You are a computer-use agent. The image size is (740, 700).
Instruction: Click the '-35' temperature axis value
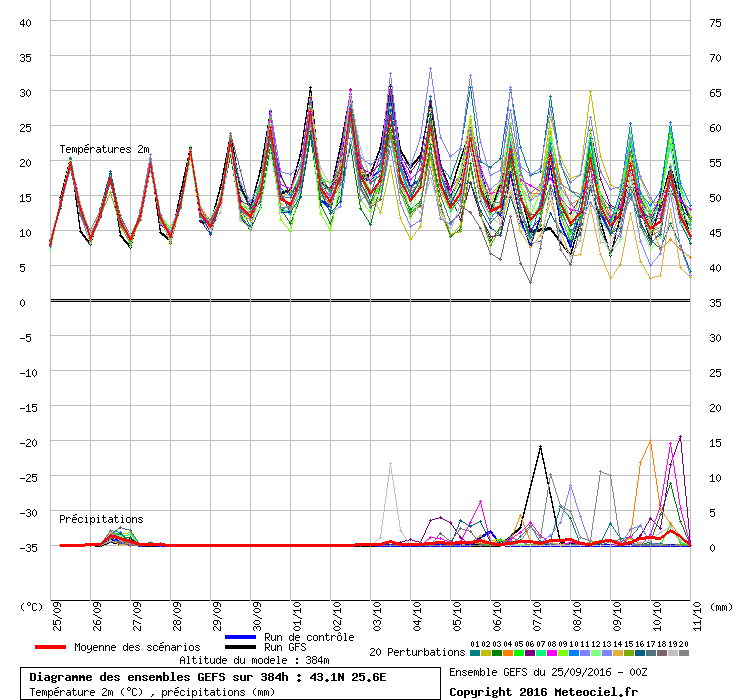(x=28, y=548)
